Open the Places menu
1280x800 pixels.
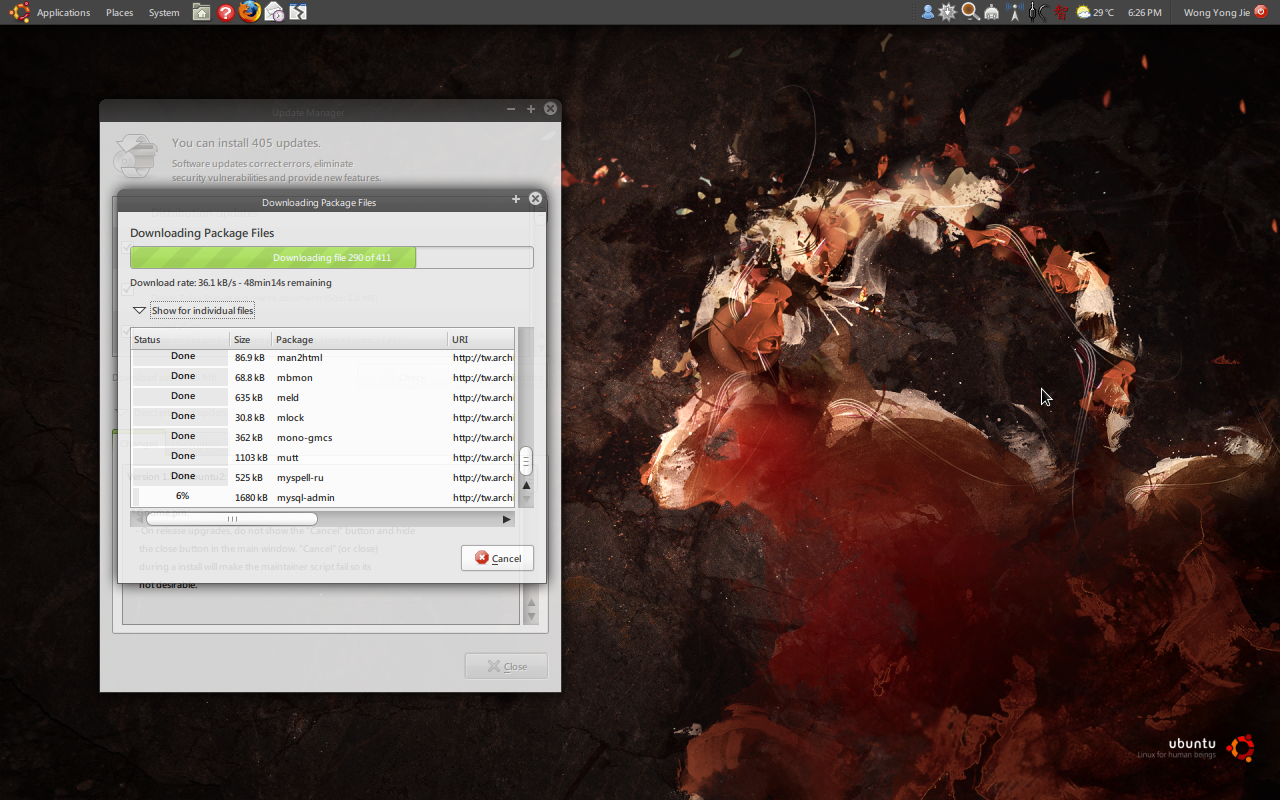(x=119, y=12)
